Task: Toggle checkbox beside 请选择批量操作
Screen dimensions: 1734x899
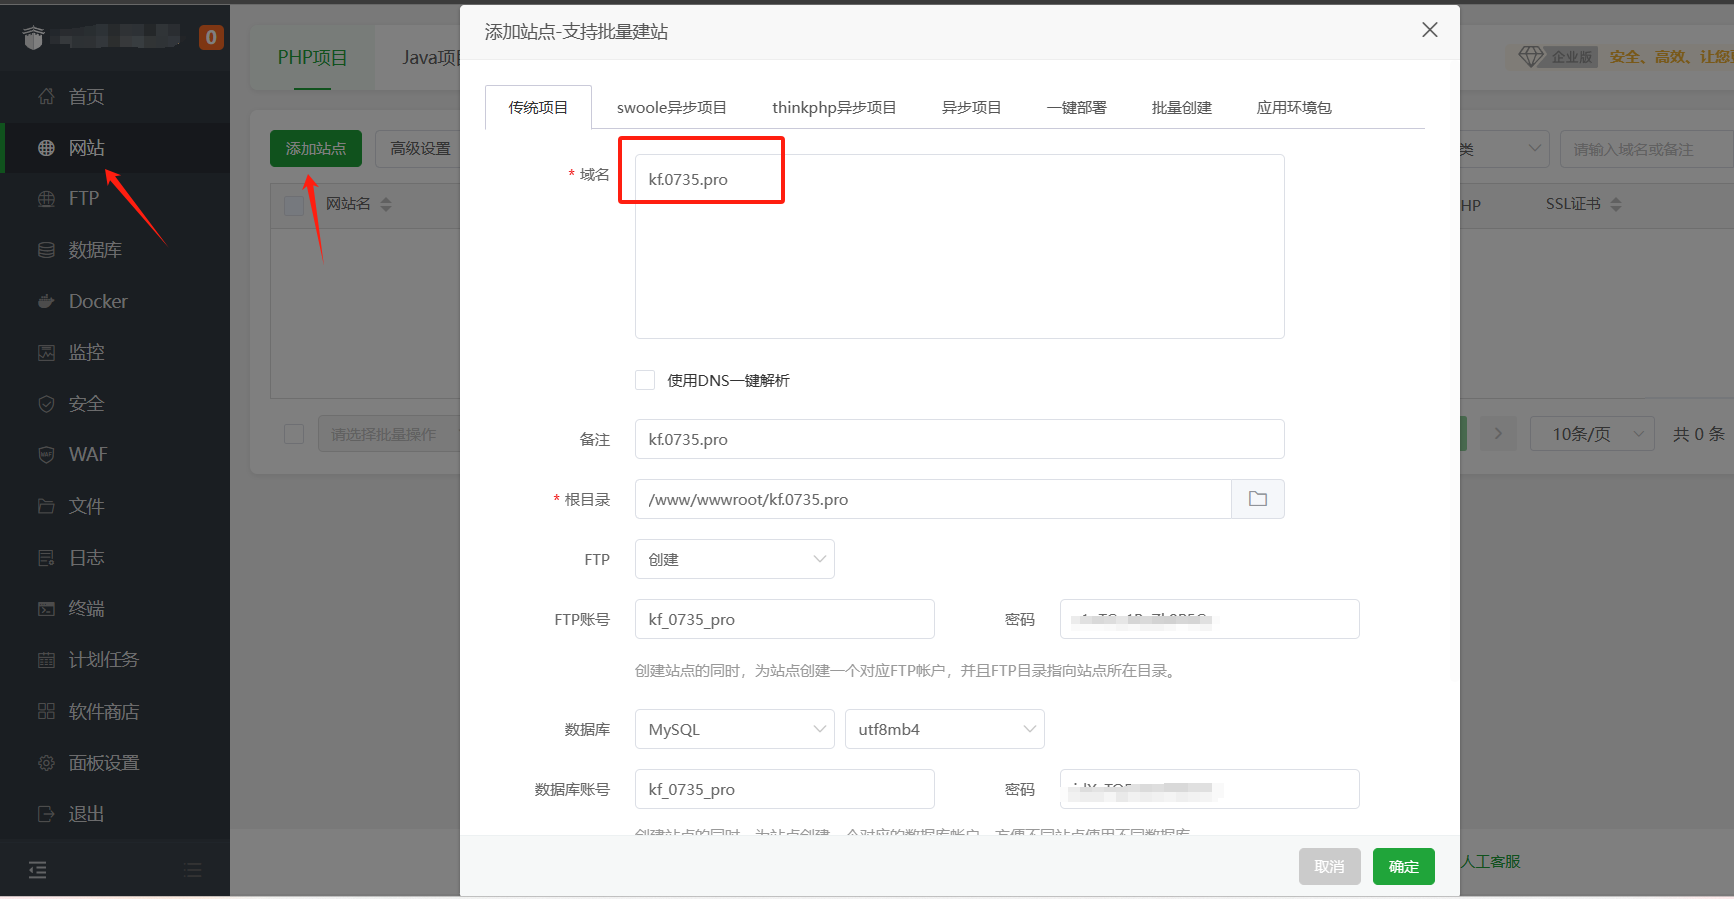Action: tap(294, 434)
